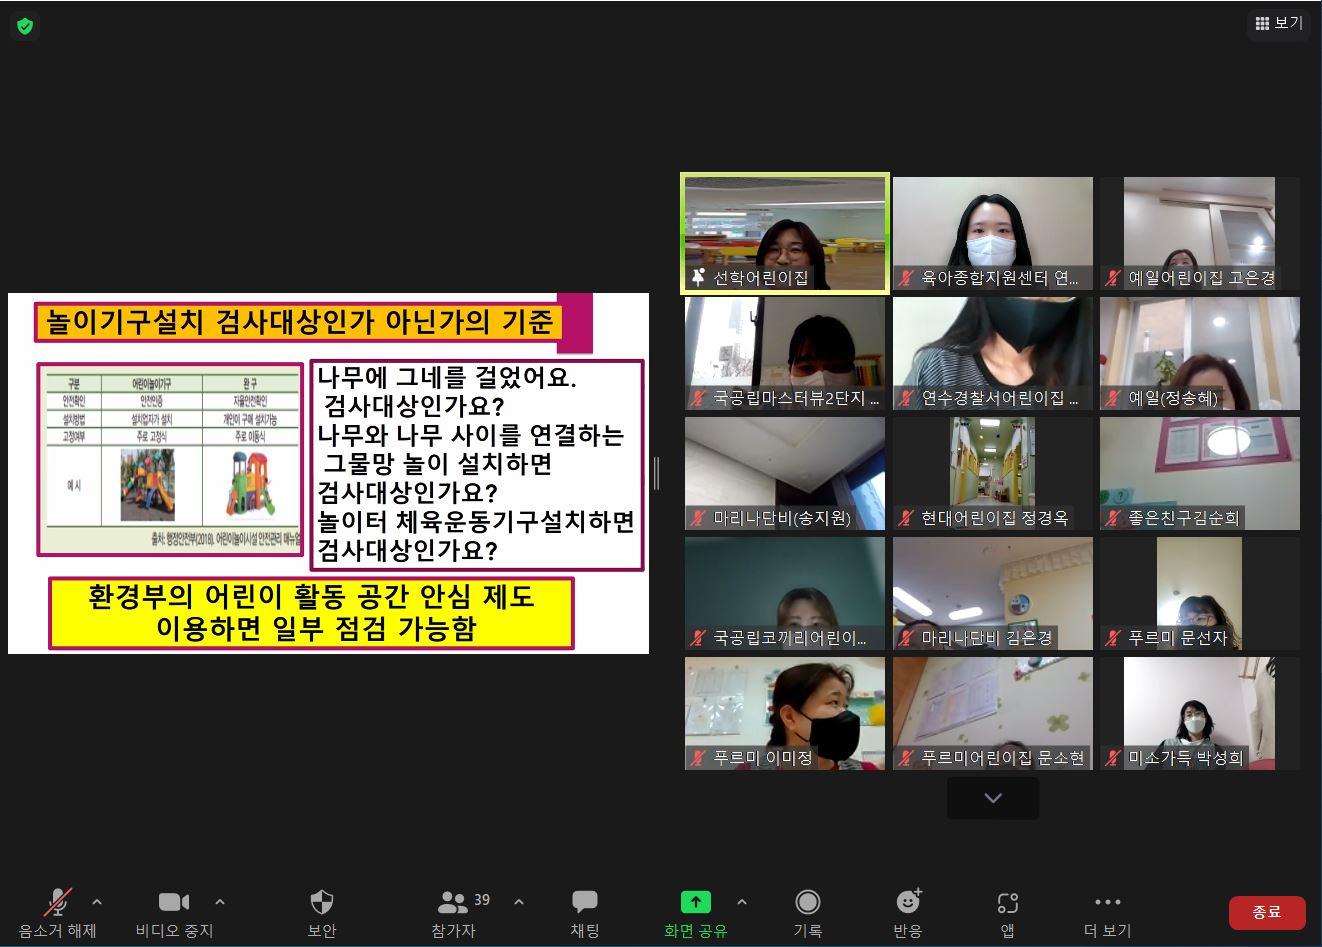Start recording with 기록 icon
This screenshot has width=1322, height=947.
point(807,902)
